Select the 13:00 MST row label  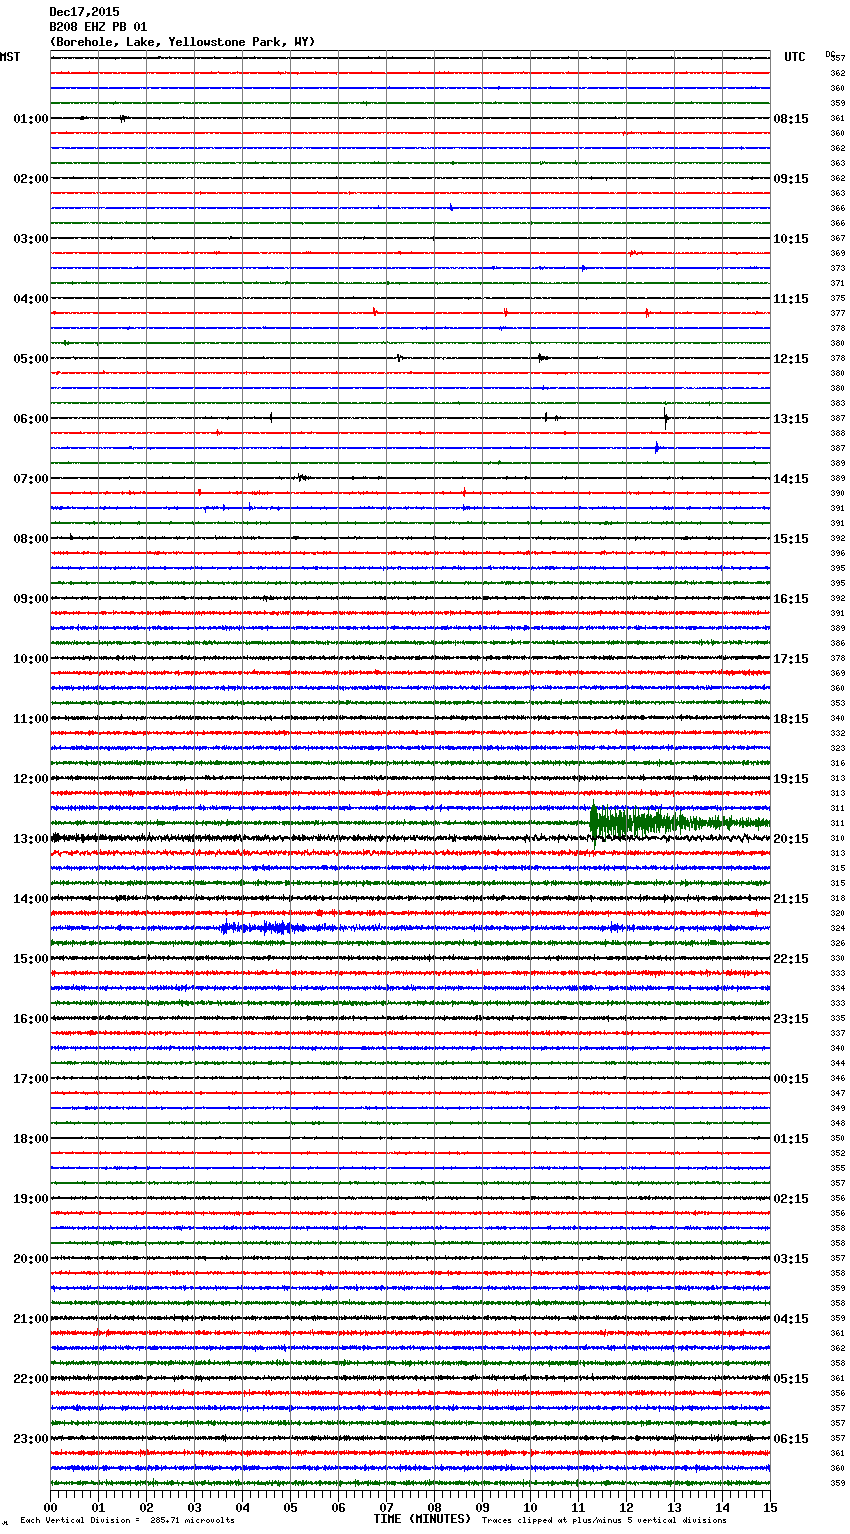pos(31,839)
